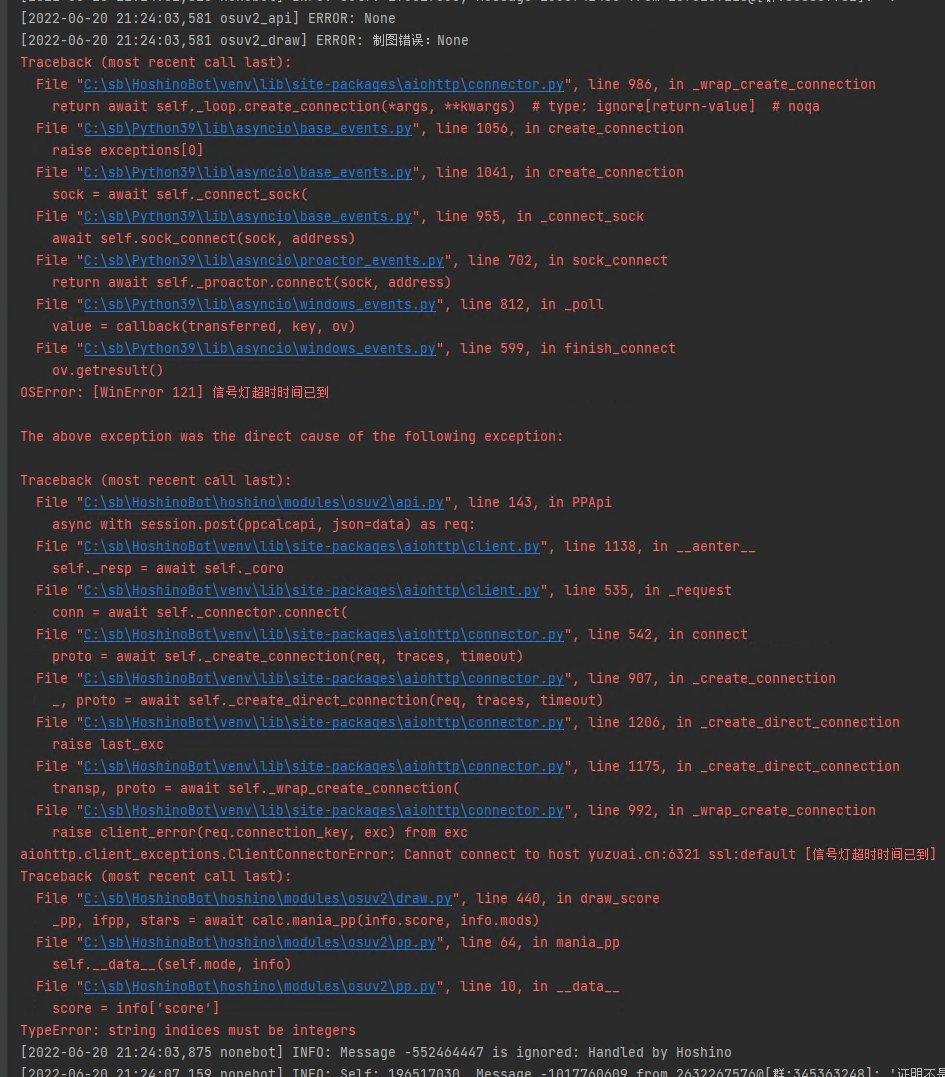945x1077 pixels.
Task: Click the 'Message -552464447 is ignored' log line
Action: [376, 1052]
